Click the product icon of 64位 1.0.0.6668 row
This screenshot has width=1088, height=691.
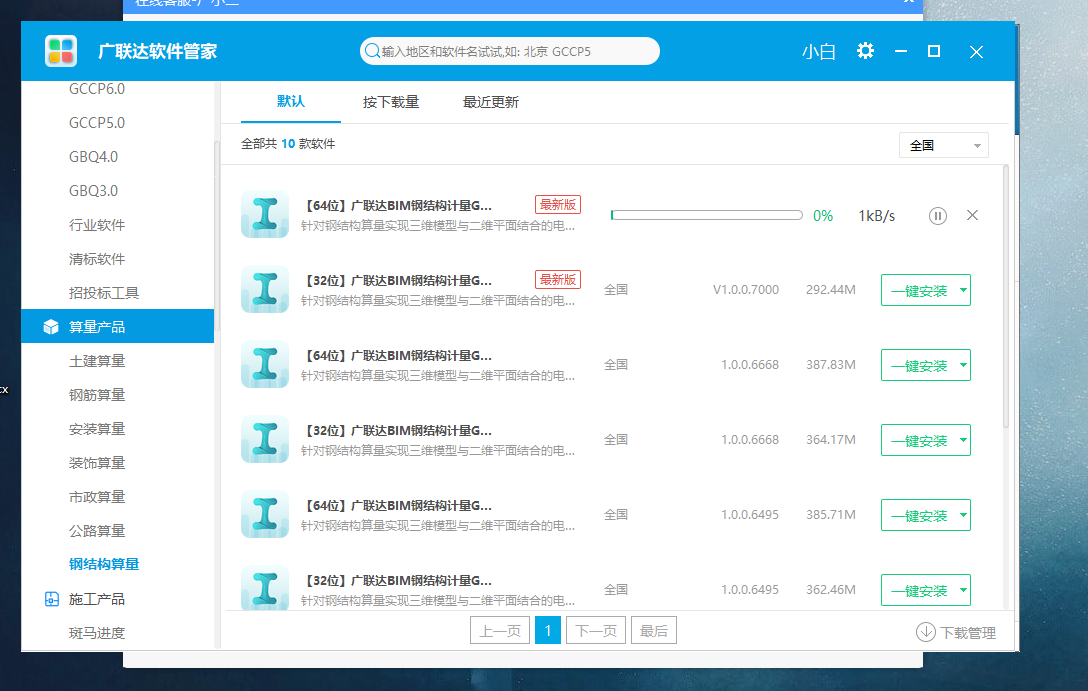pyautogui.click(x=264, y=364)
